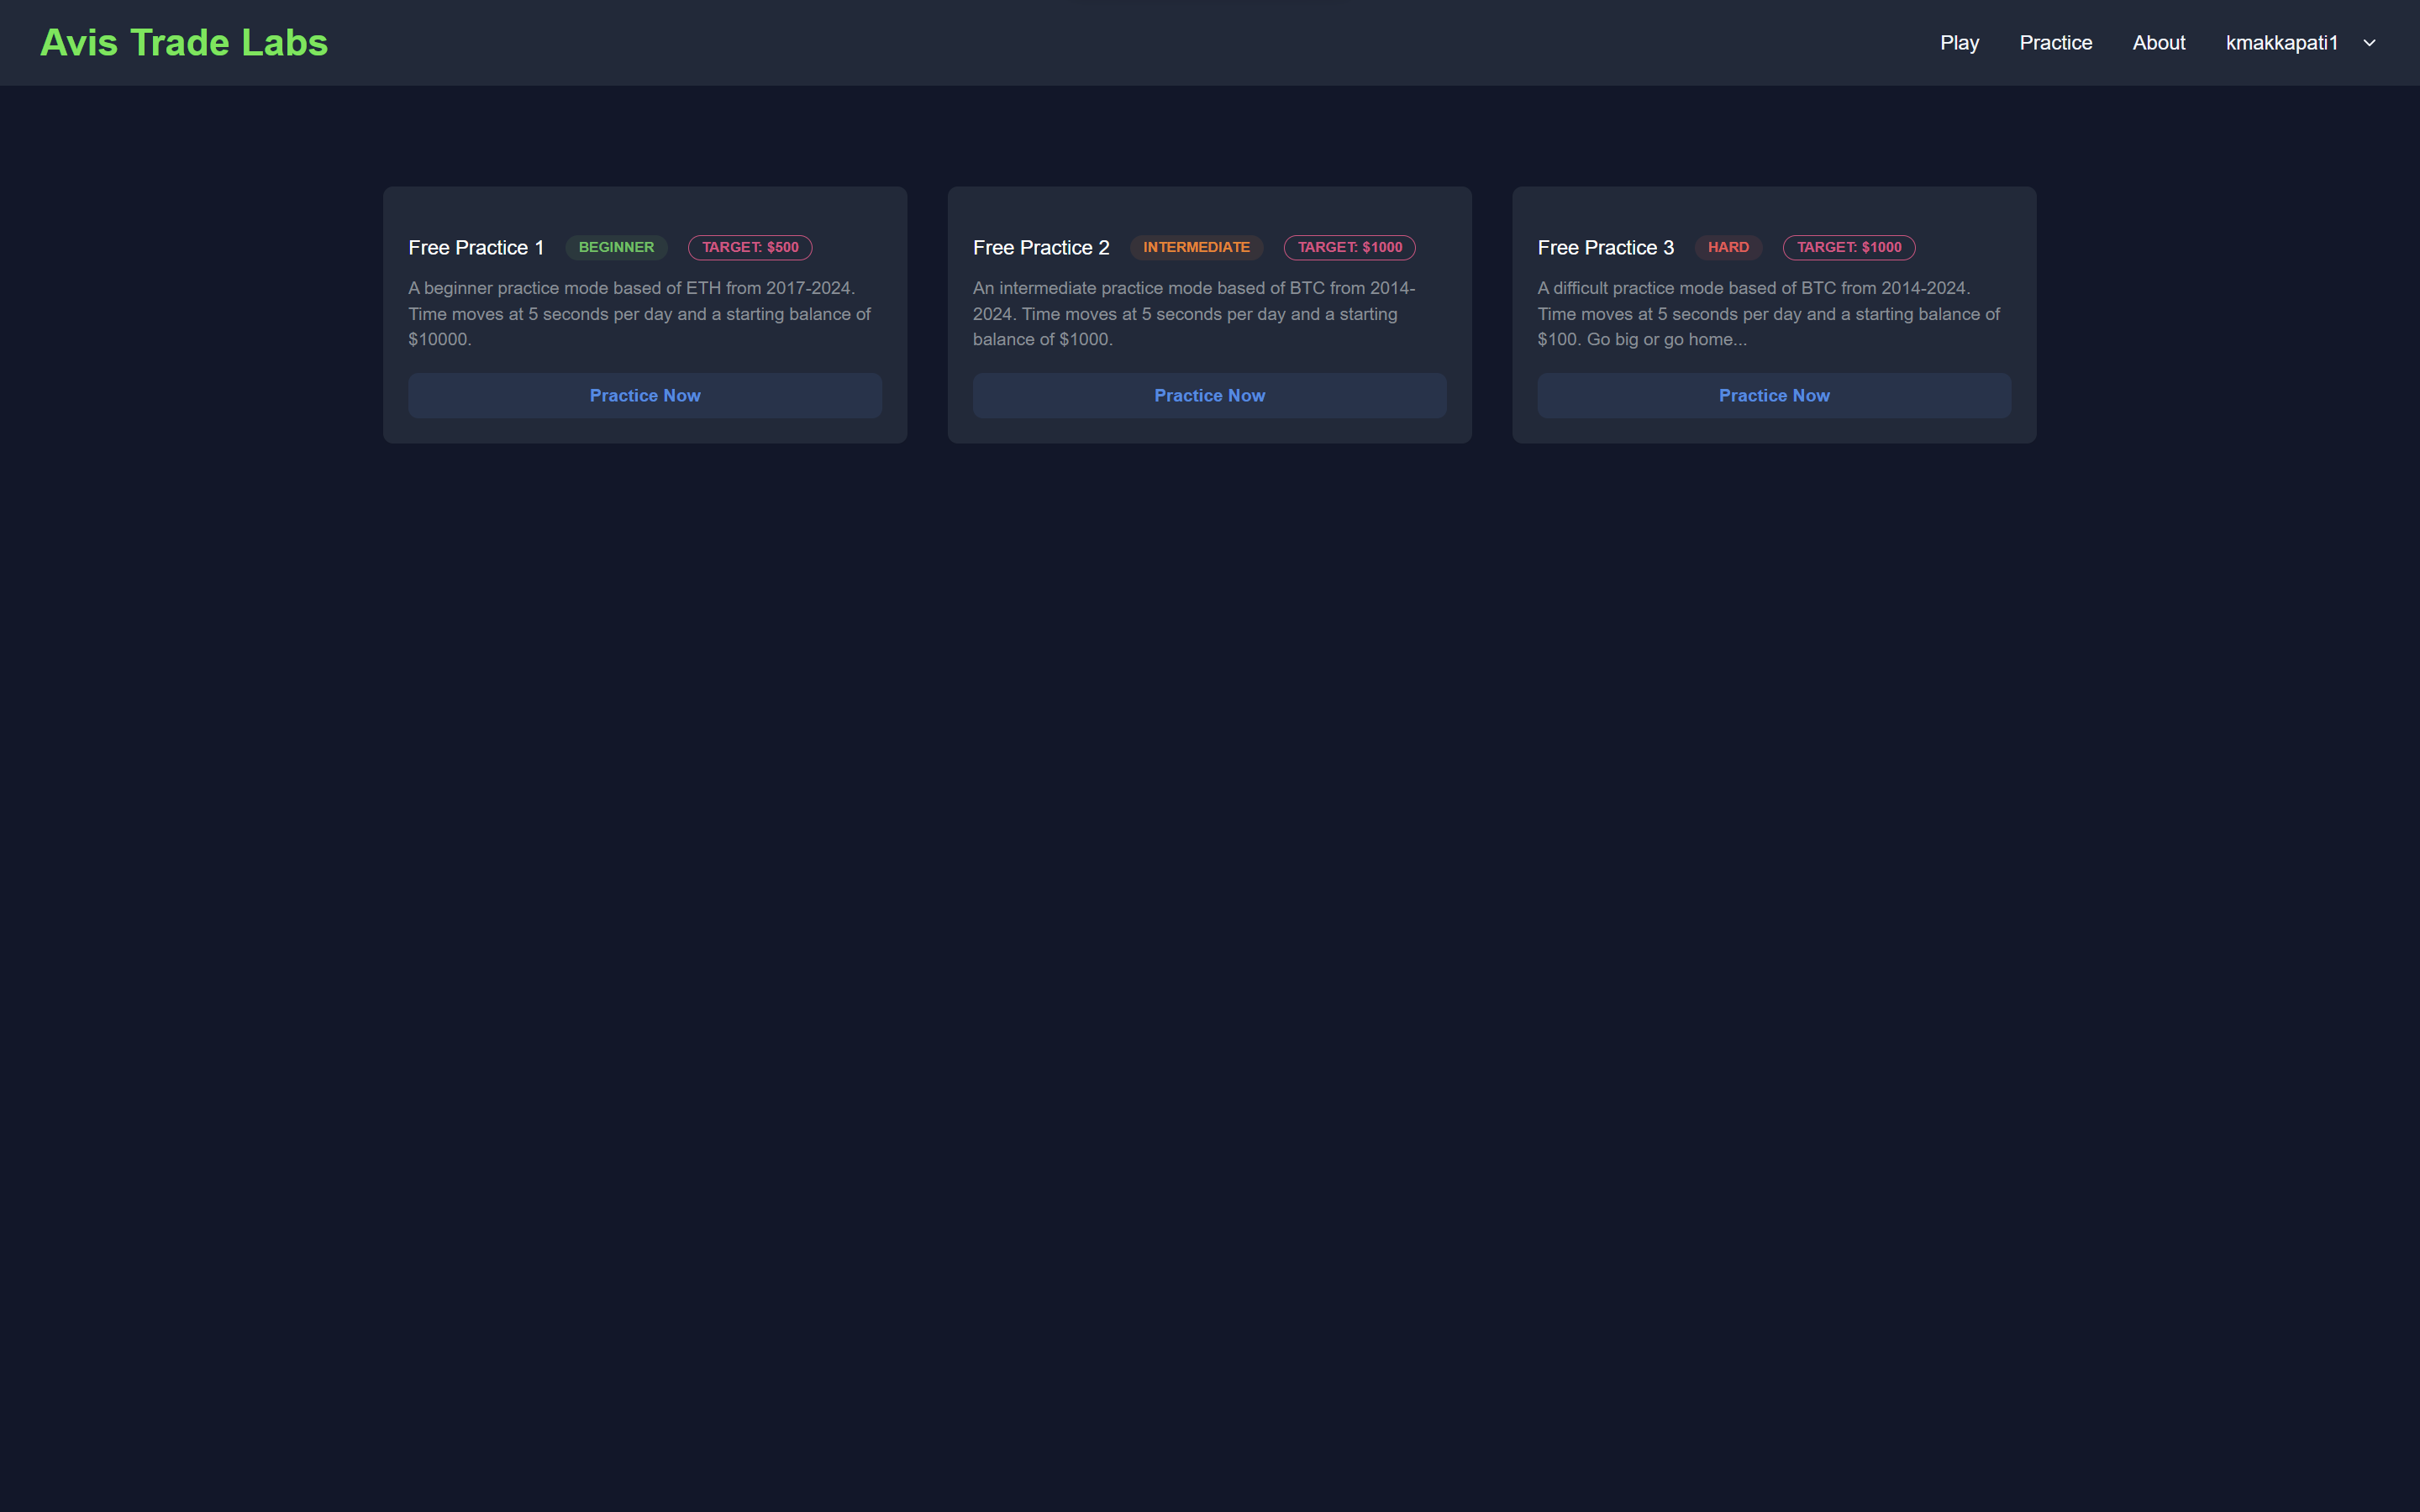Click Free Practice 2's TARGET: $1000 badge
Viewport: 2420px width, 1512px height.
coord(1349,247)
